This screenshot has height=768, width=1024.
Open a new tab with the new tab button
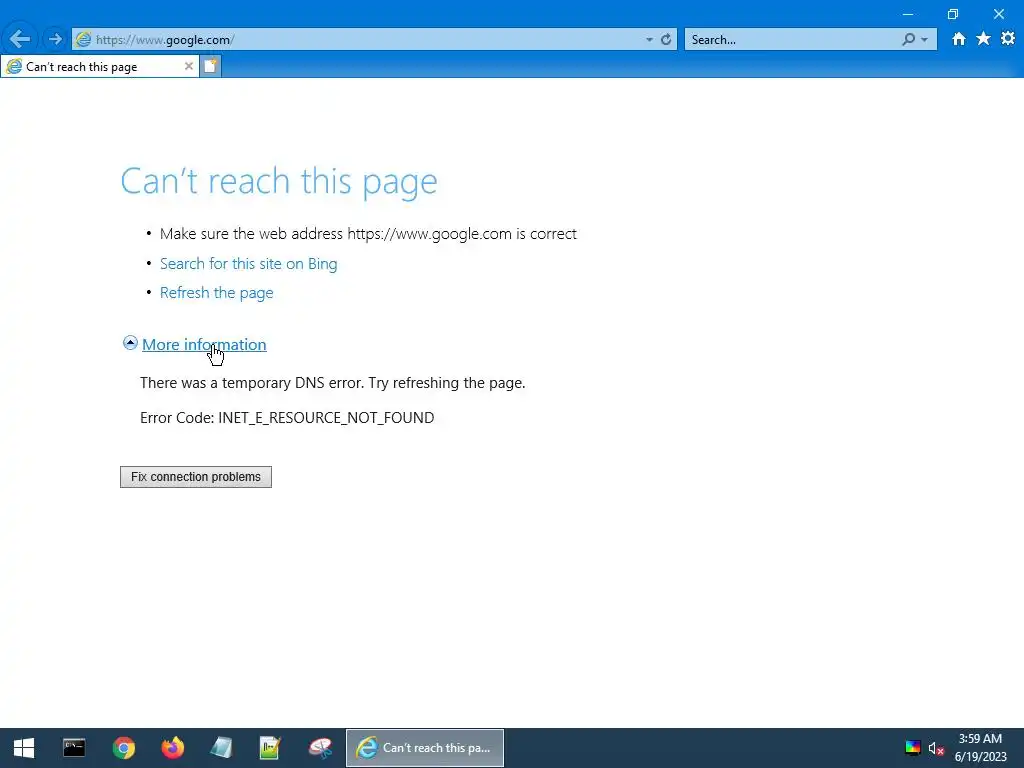[x=210, y=66]
